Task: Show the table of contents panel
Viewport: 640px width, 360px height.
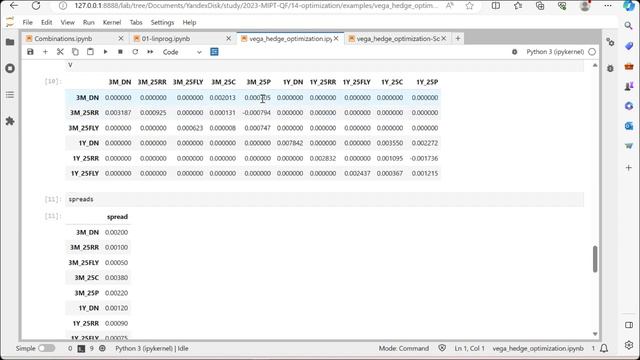Action: 10,95
